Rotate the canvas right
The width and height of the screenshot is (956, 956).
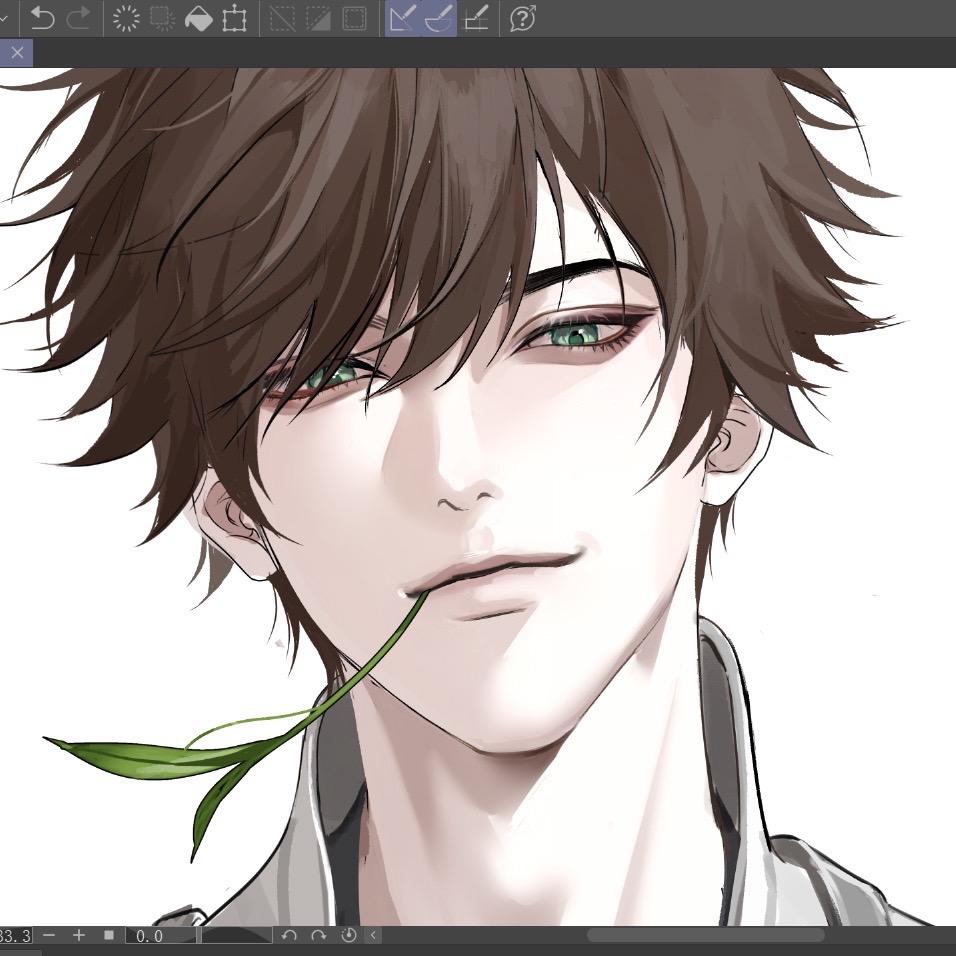(318, 935)
